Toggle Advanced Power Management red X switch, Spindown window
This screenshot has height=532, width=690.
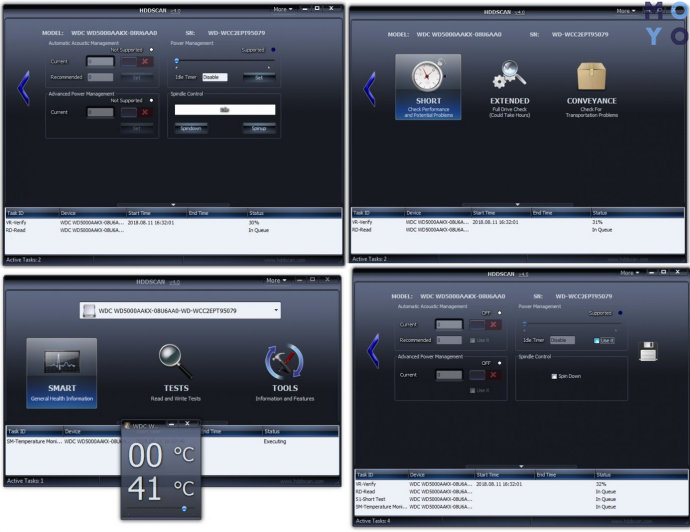click(137, 112)
